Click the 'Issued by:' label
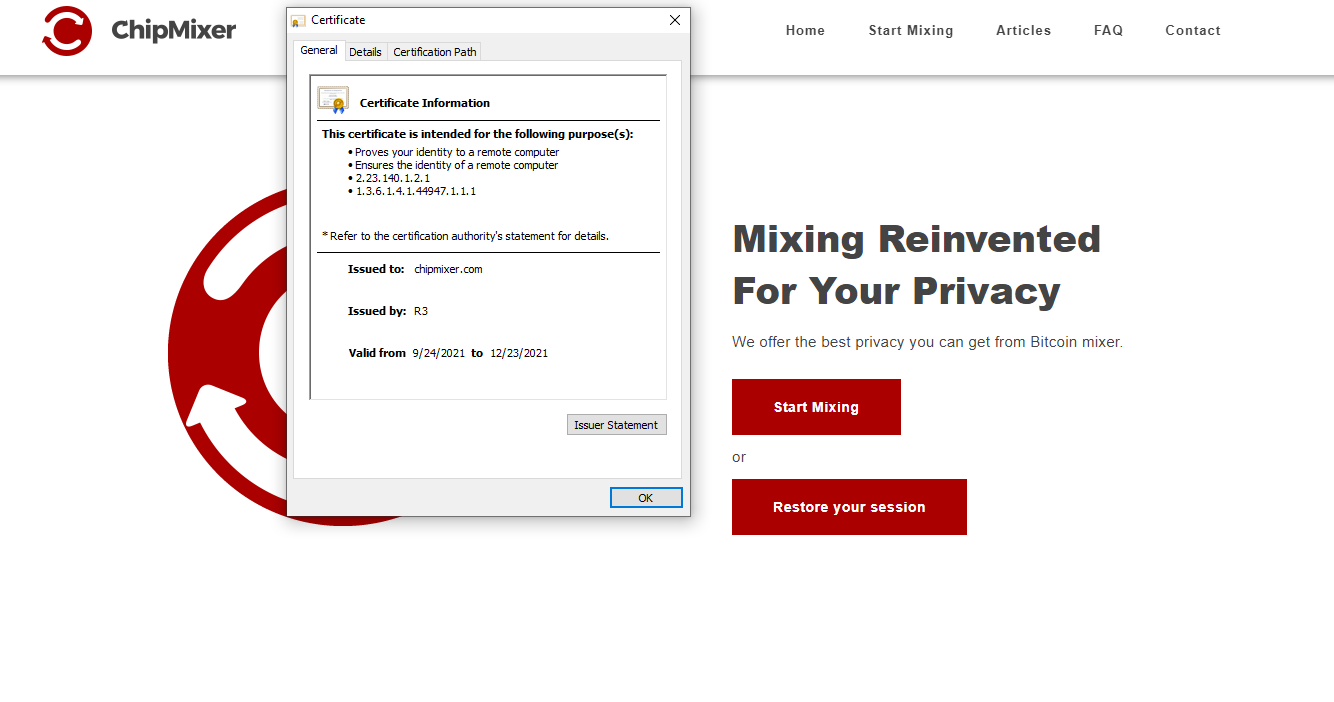Viewport: 1334px width, 702px height. pyautogui.click(x=377, y=311)
